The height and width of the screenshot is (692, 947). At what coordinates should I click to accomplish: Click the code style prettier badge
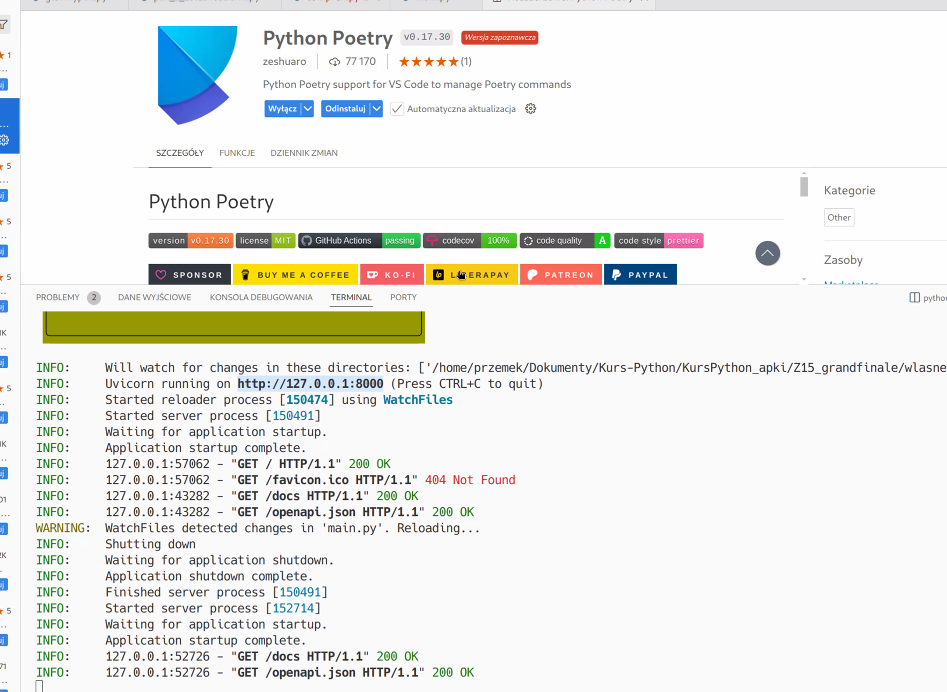658,240
